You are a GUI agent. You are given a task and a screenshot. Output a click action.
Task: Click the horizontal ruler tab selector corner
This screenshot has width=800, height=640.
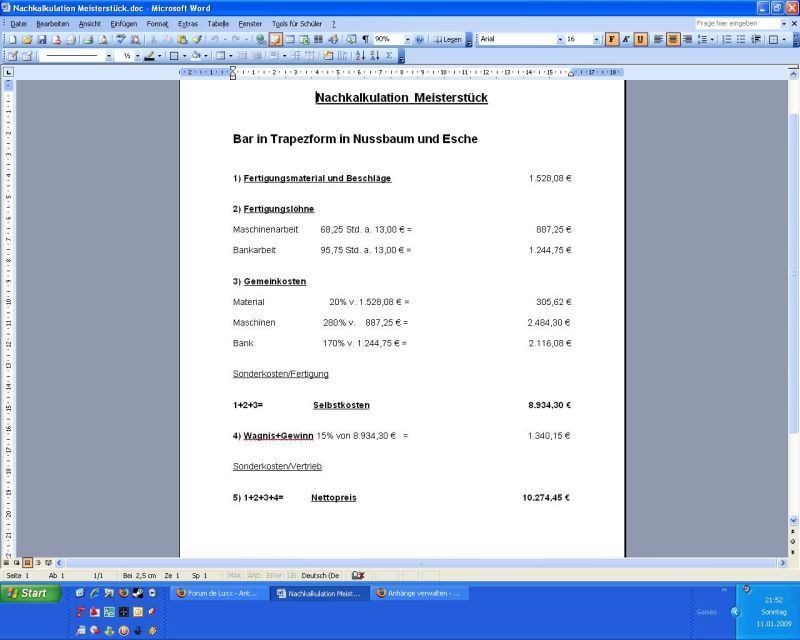tap(9, 72)
